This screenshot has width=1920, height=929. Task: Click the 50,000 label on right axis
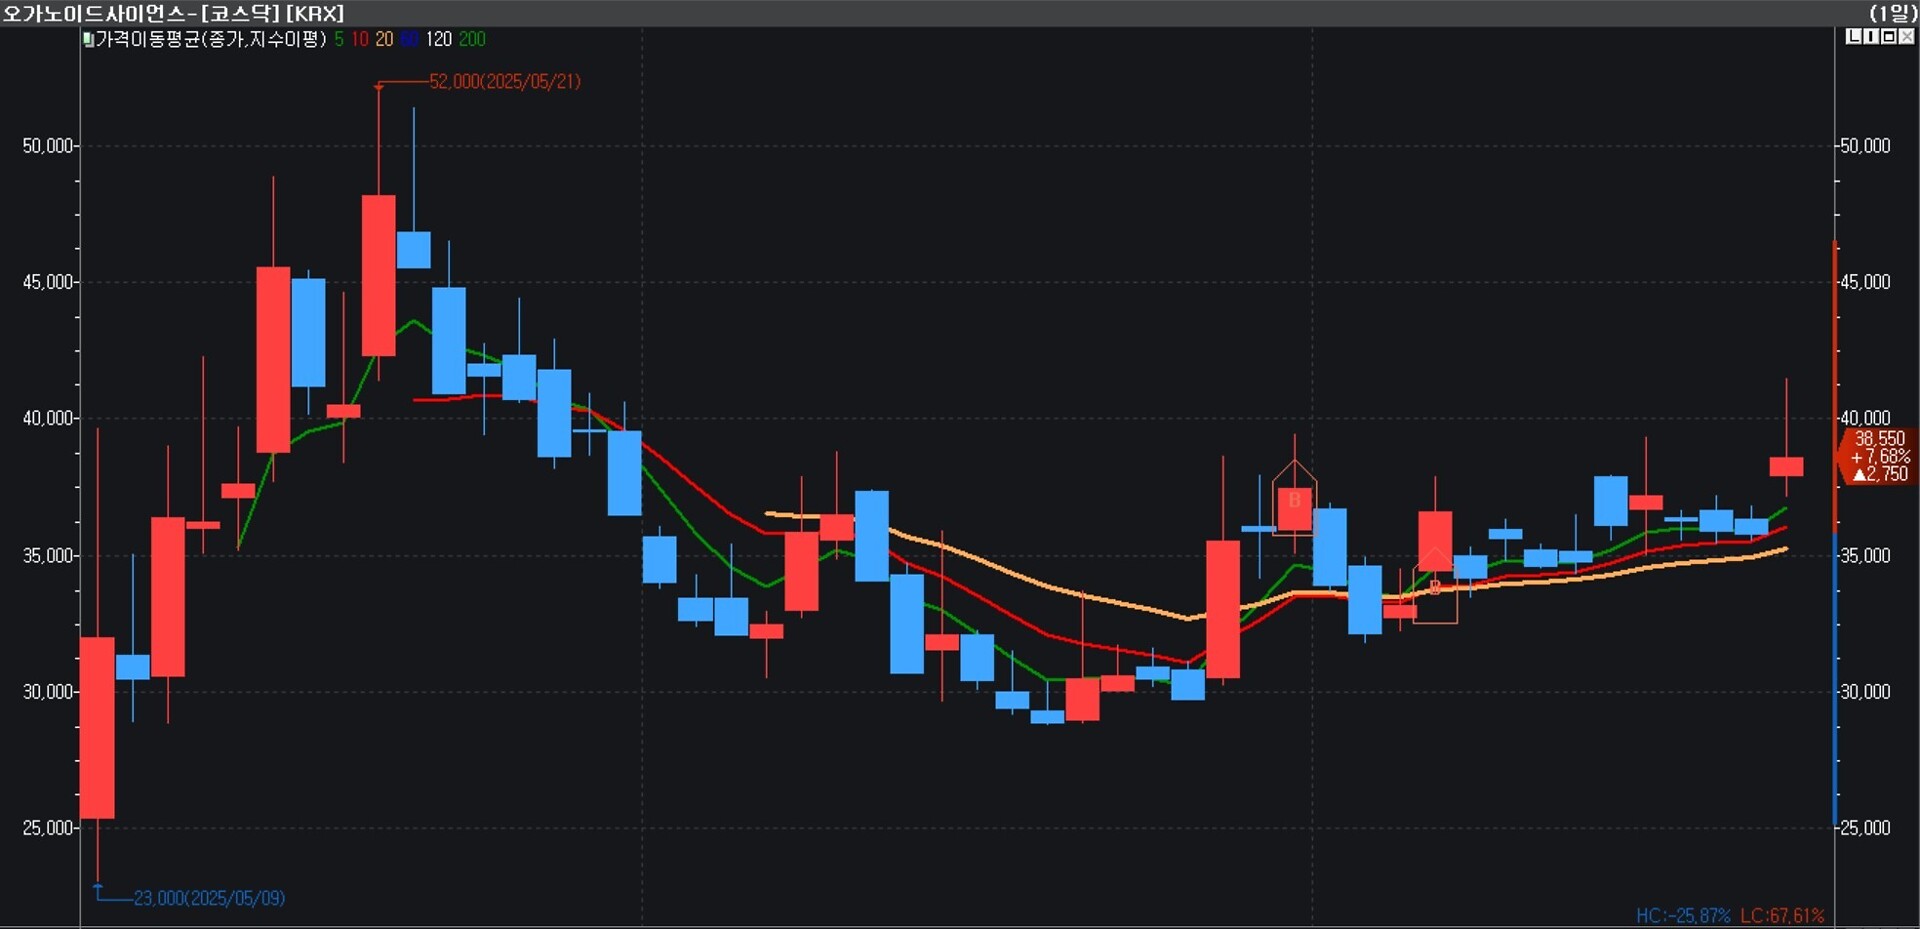(1866, 146)
